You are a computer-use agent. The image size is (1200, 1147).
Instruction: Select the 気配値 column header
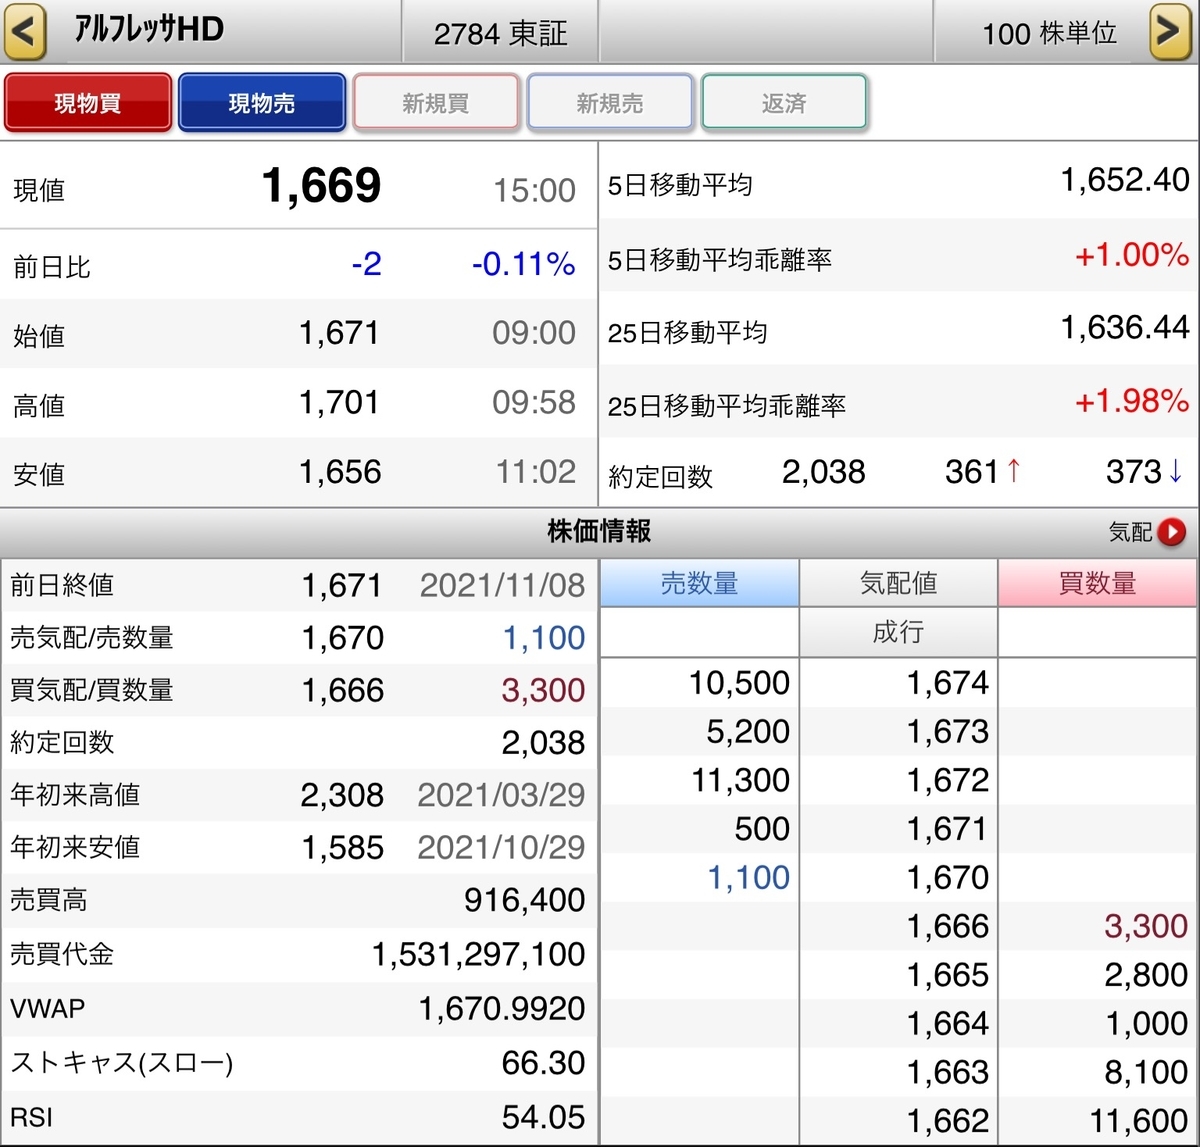click(x=898, y=583)
